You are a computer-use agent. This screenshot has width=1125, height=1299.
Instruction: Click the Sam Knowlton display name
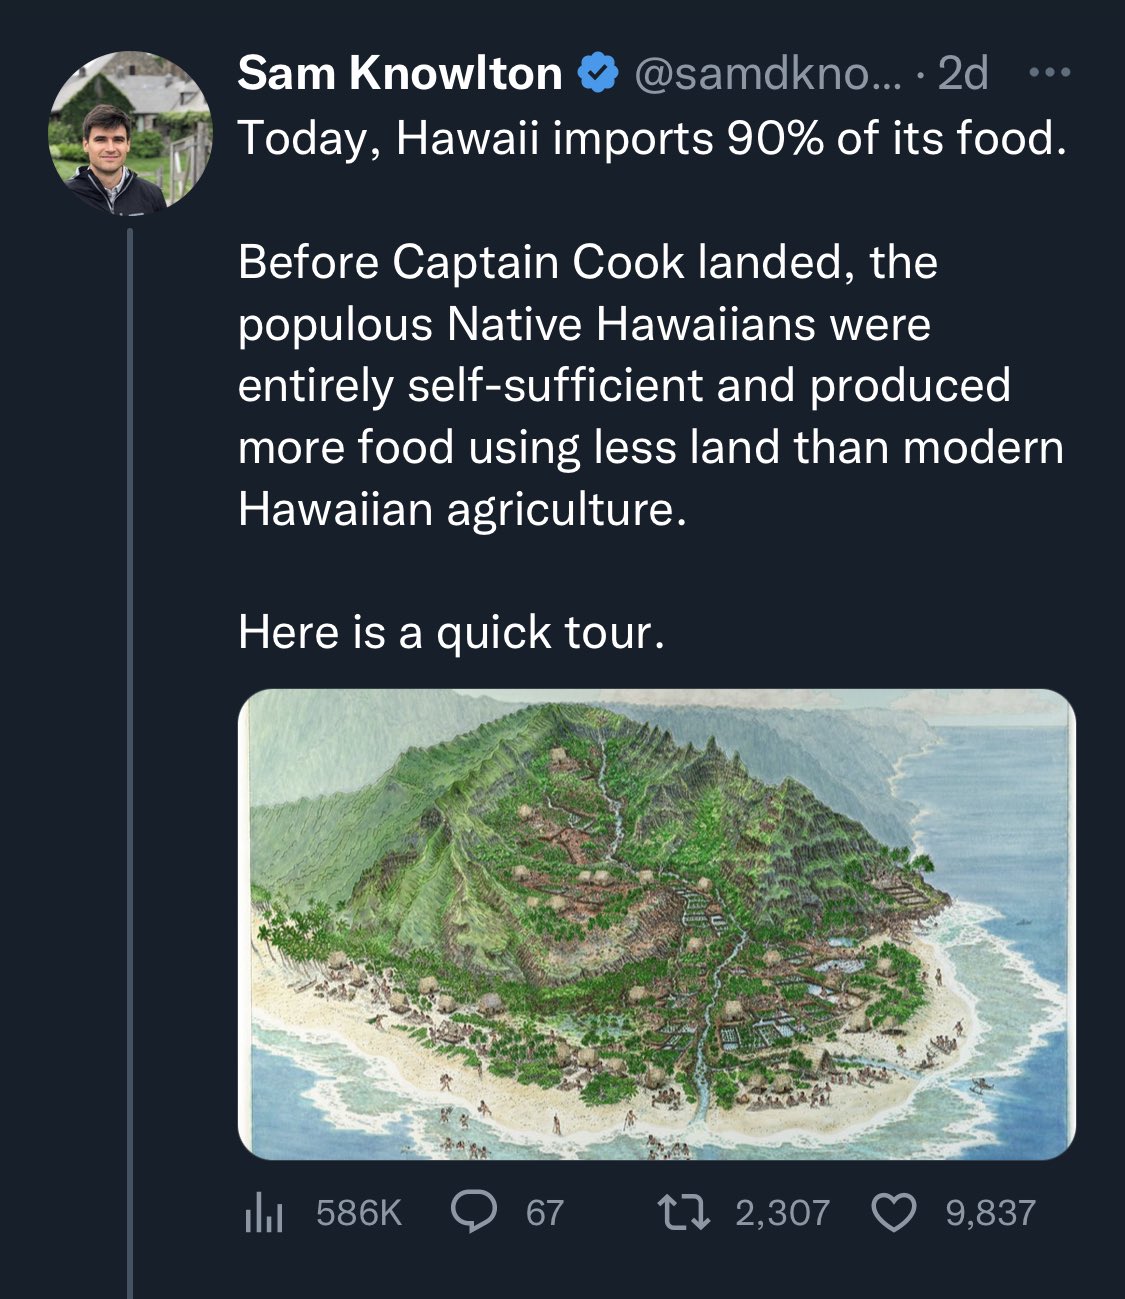(x=400, y=73)
